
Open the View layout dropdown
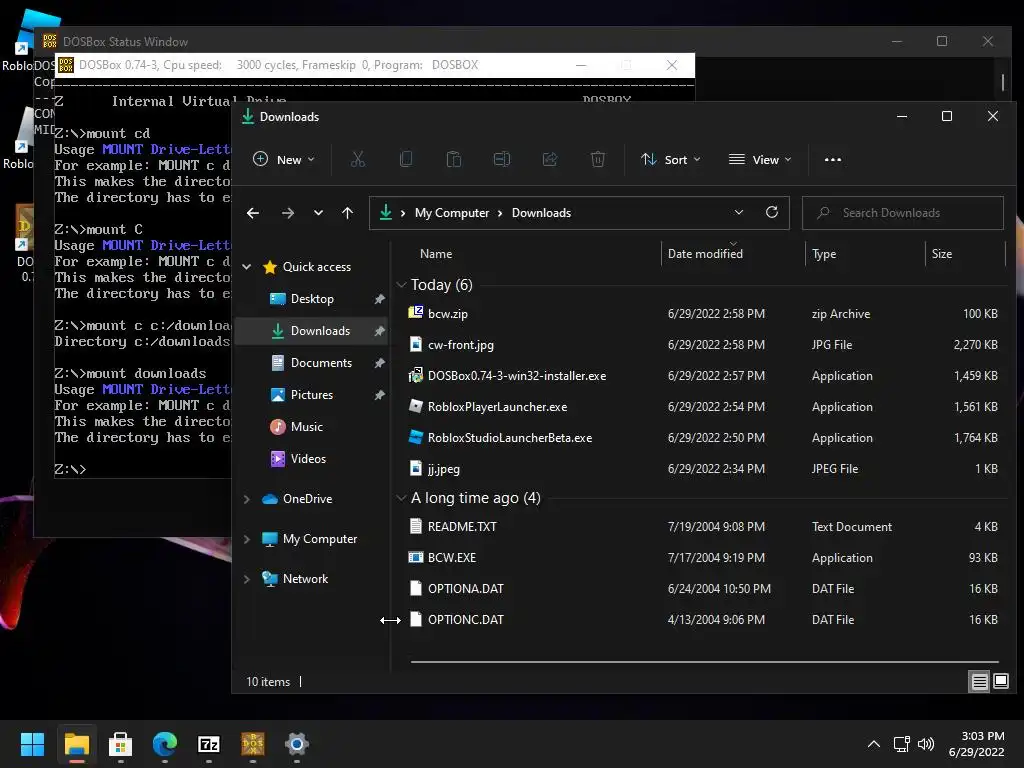pos(760,159)
